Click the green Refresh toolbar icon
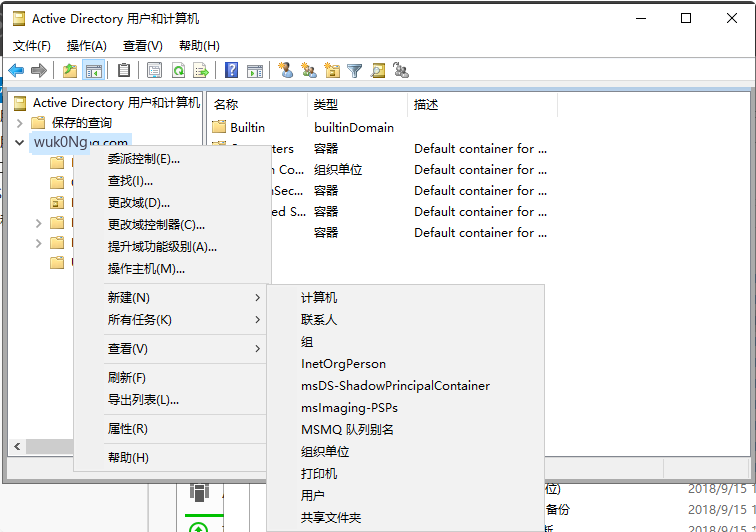The width and height of the screenshot is (756, 532). 178,71
